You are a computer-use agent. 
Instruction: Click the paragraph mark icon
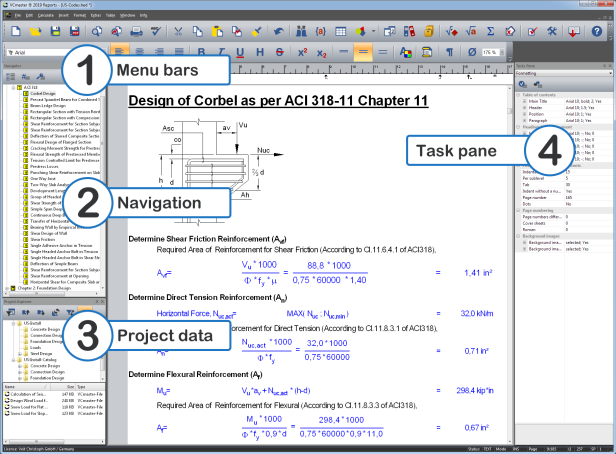[449, 50]
